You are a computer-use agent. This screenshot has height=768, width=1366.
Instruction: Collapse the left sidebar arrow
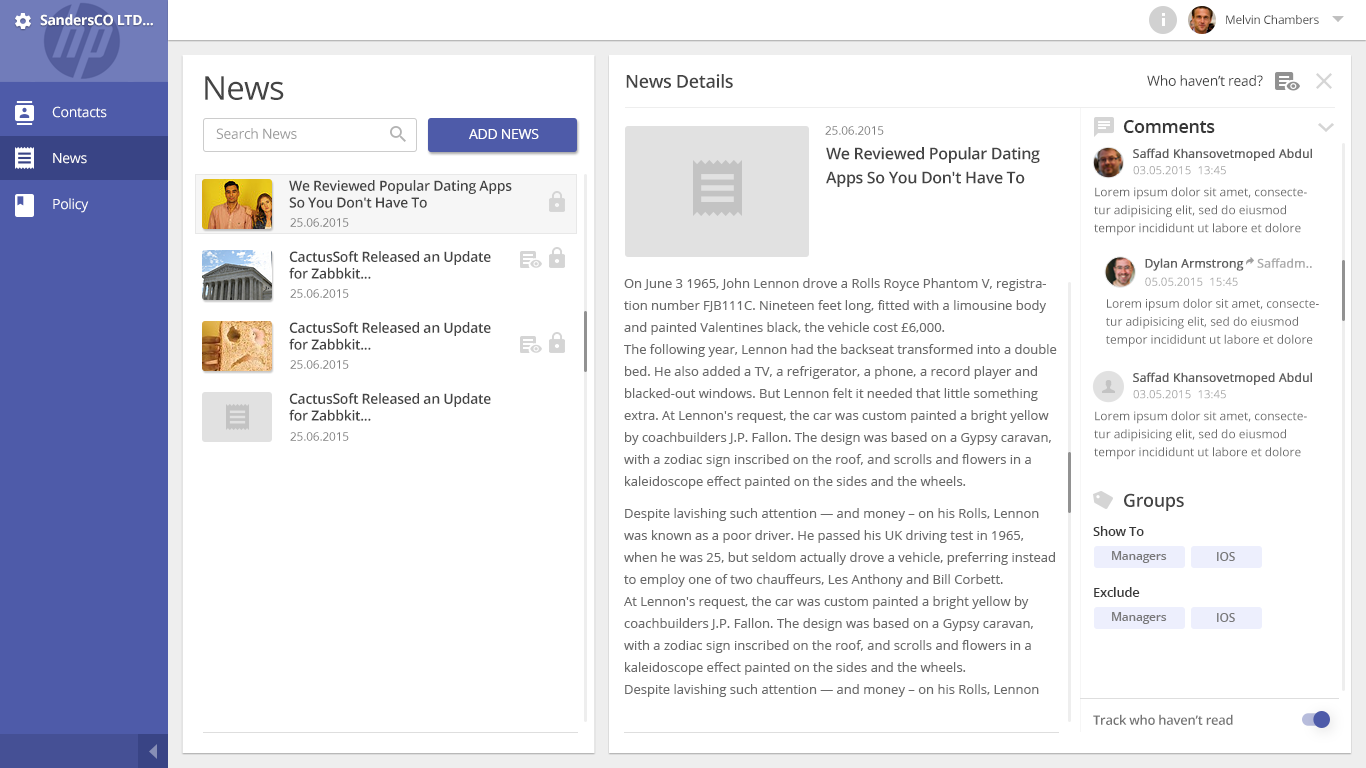(x=152, y=751)
